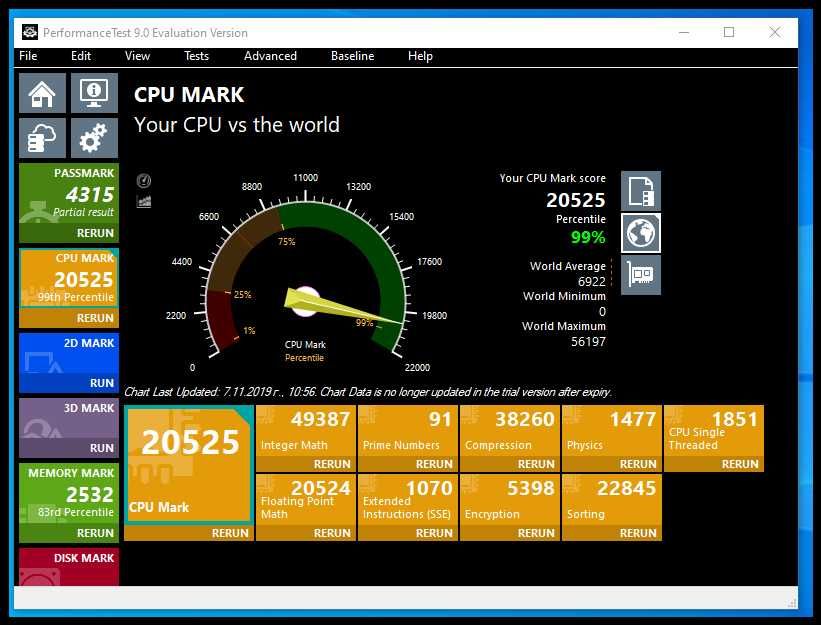Go to the Home dashboard icon
Screen dimensions: 821x625
pyautogui.click(x=42, y=93)
